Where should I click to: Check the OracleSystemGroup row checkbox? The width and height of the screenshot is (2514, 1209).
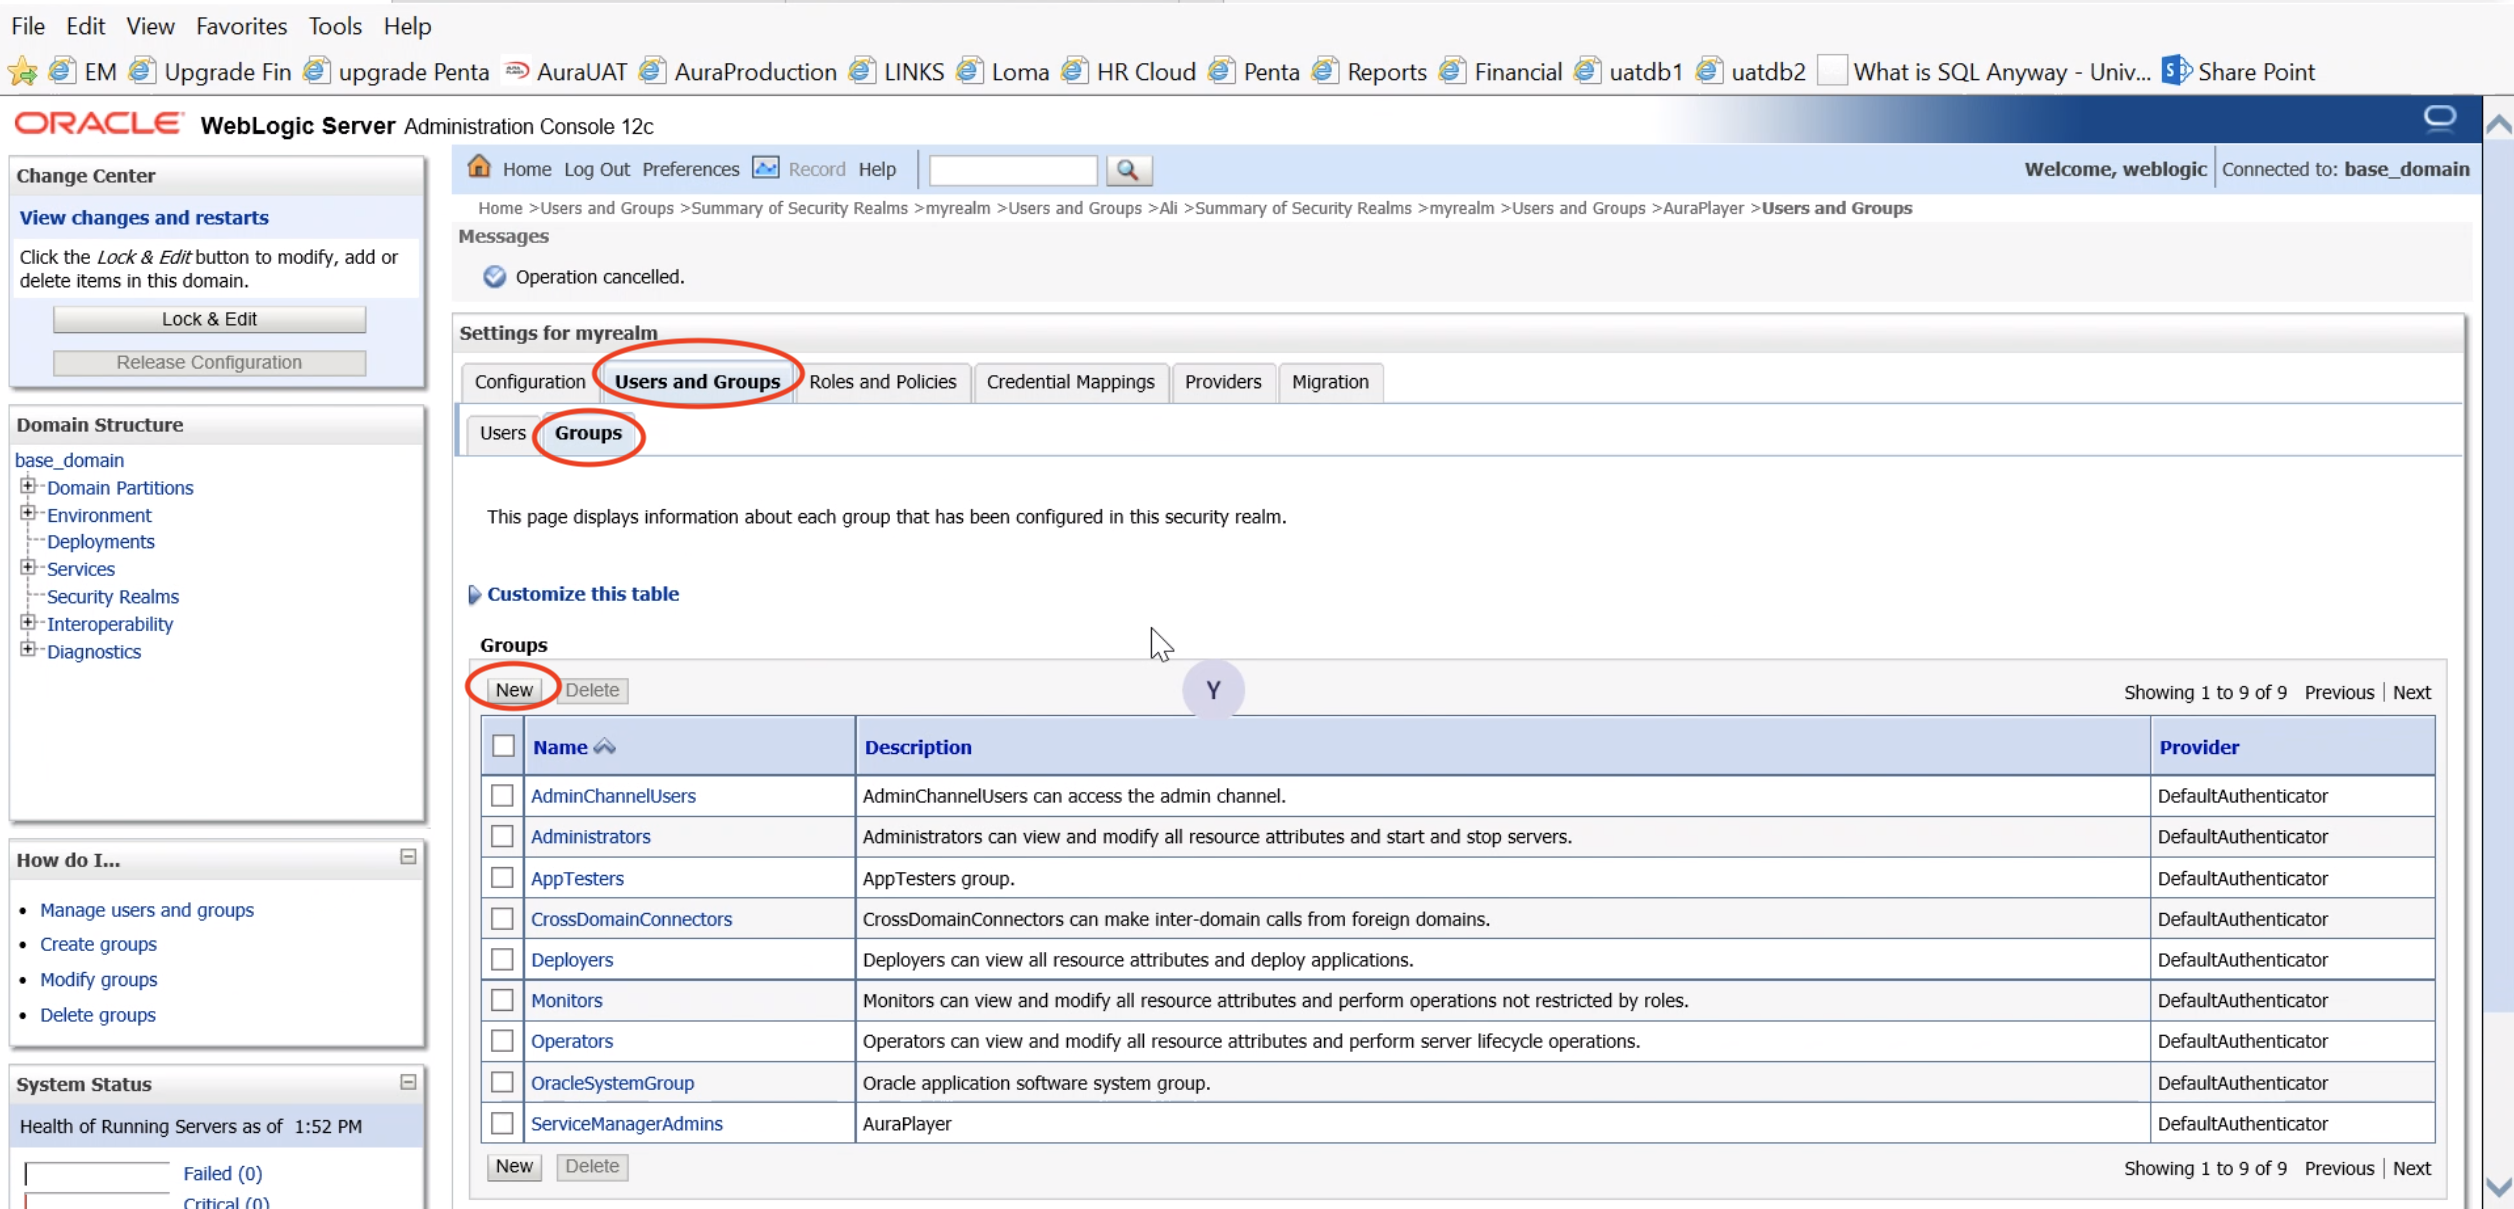[x=502, y=1083]
